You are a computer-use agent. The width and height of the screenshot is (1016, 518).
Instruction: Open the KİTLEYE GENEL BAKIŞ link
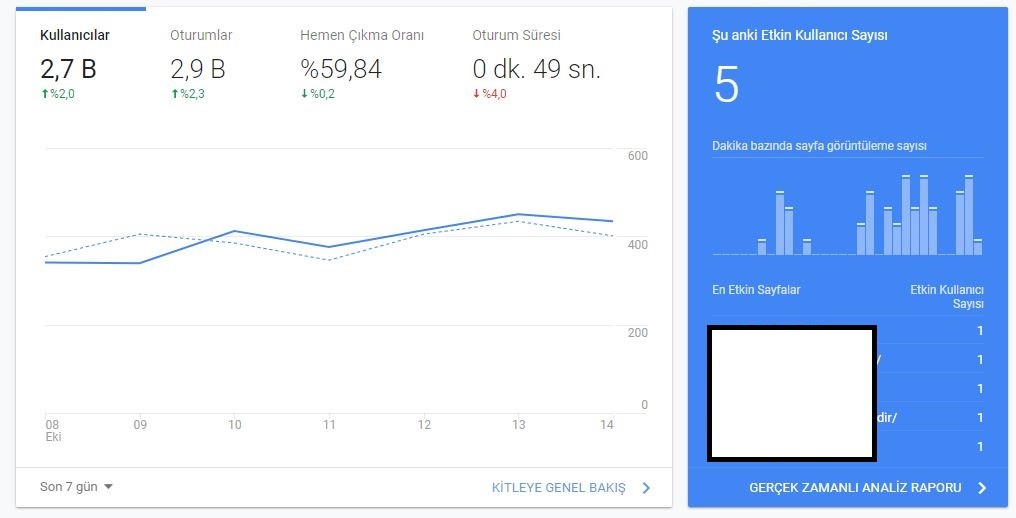[x=559, y=488]
